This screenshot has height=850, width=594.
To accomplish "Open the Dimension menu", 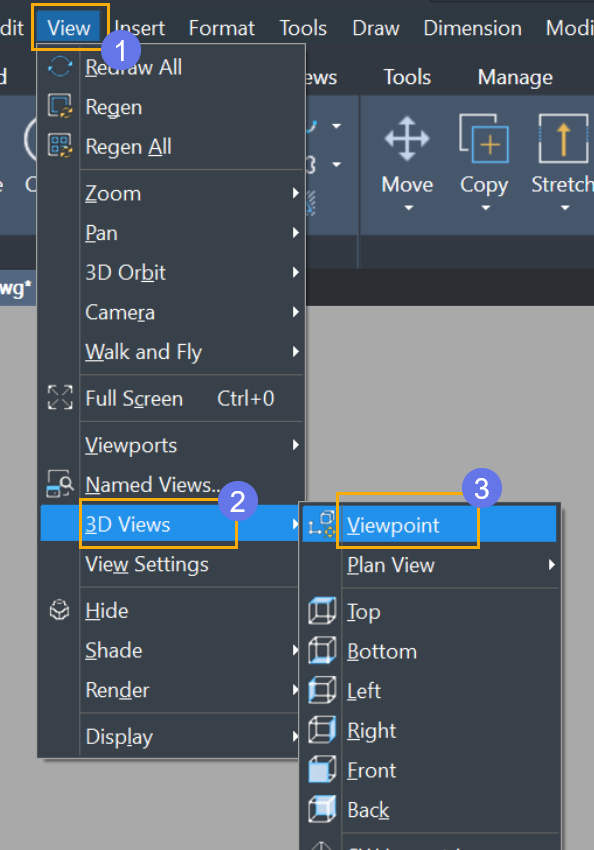I will coord(473,28).
